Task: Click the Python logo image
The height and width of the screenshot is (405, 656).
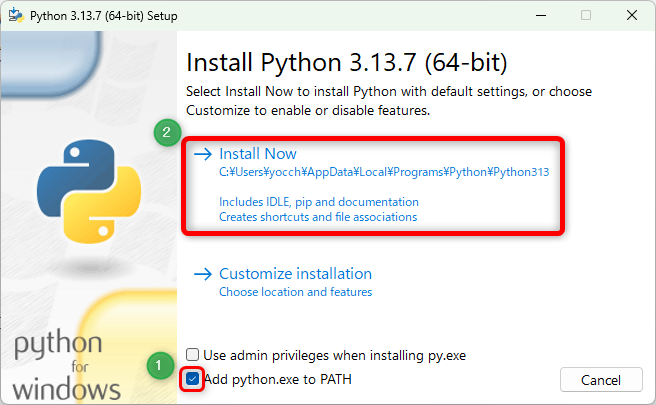Action: [89, 191]
